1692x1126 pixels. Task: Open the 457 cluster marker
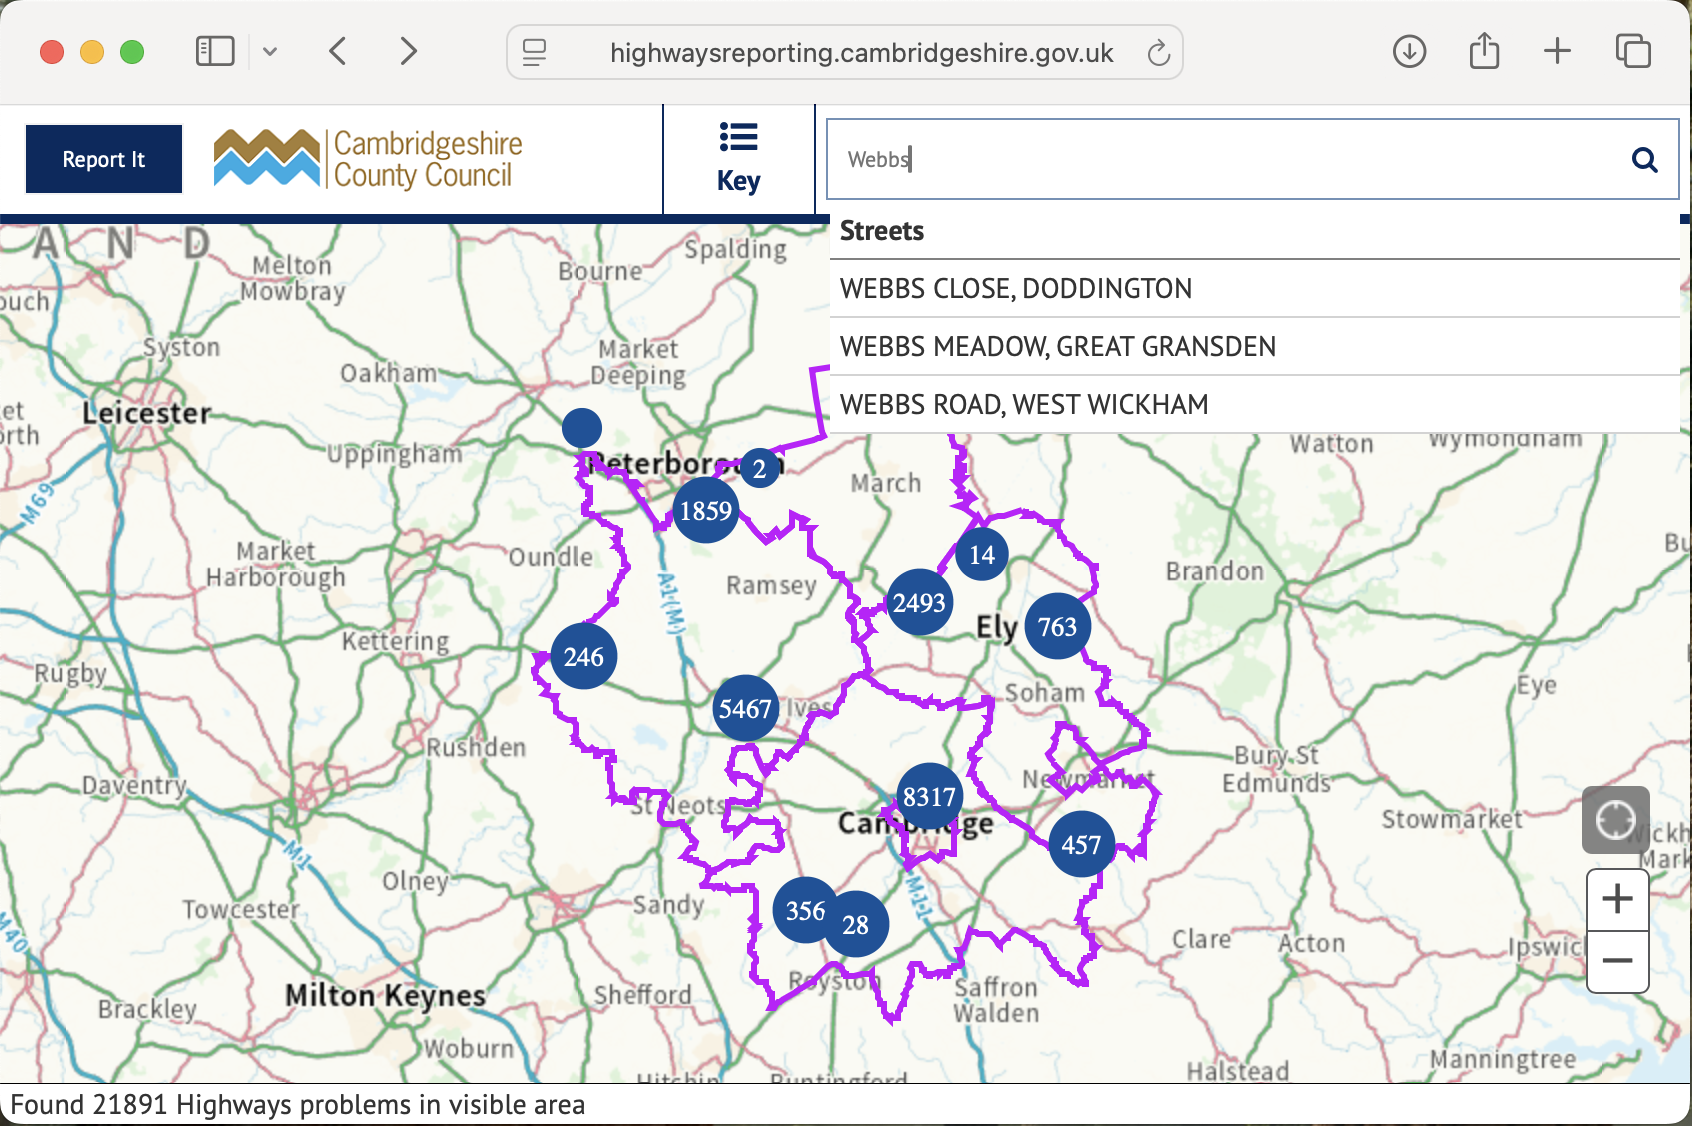click(1081, 845)
